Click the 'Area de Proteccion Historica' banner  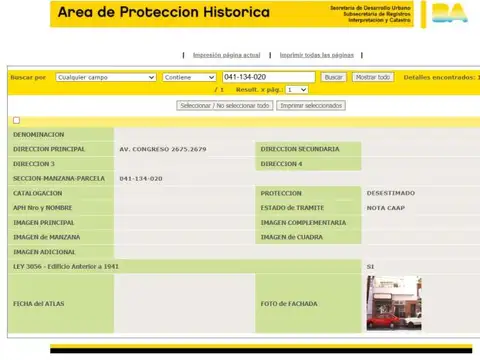[232, 14]
